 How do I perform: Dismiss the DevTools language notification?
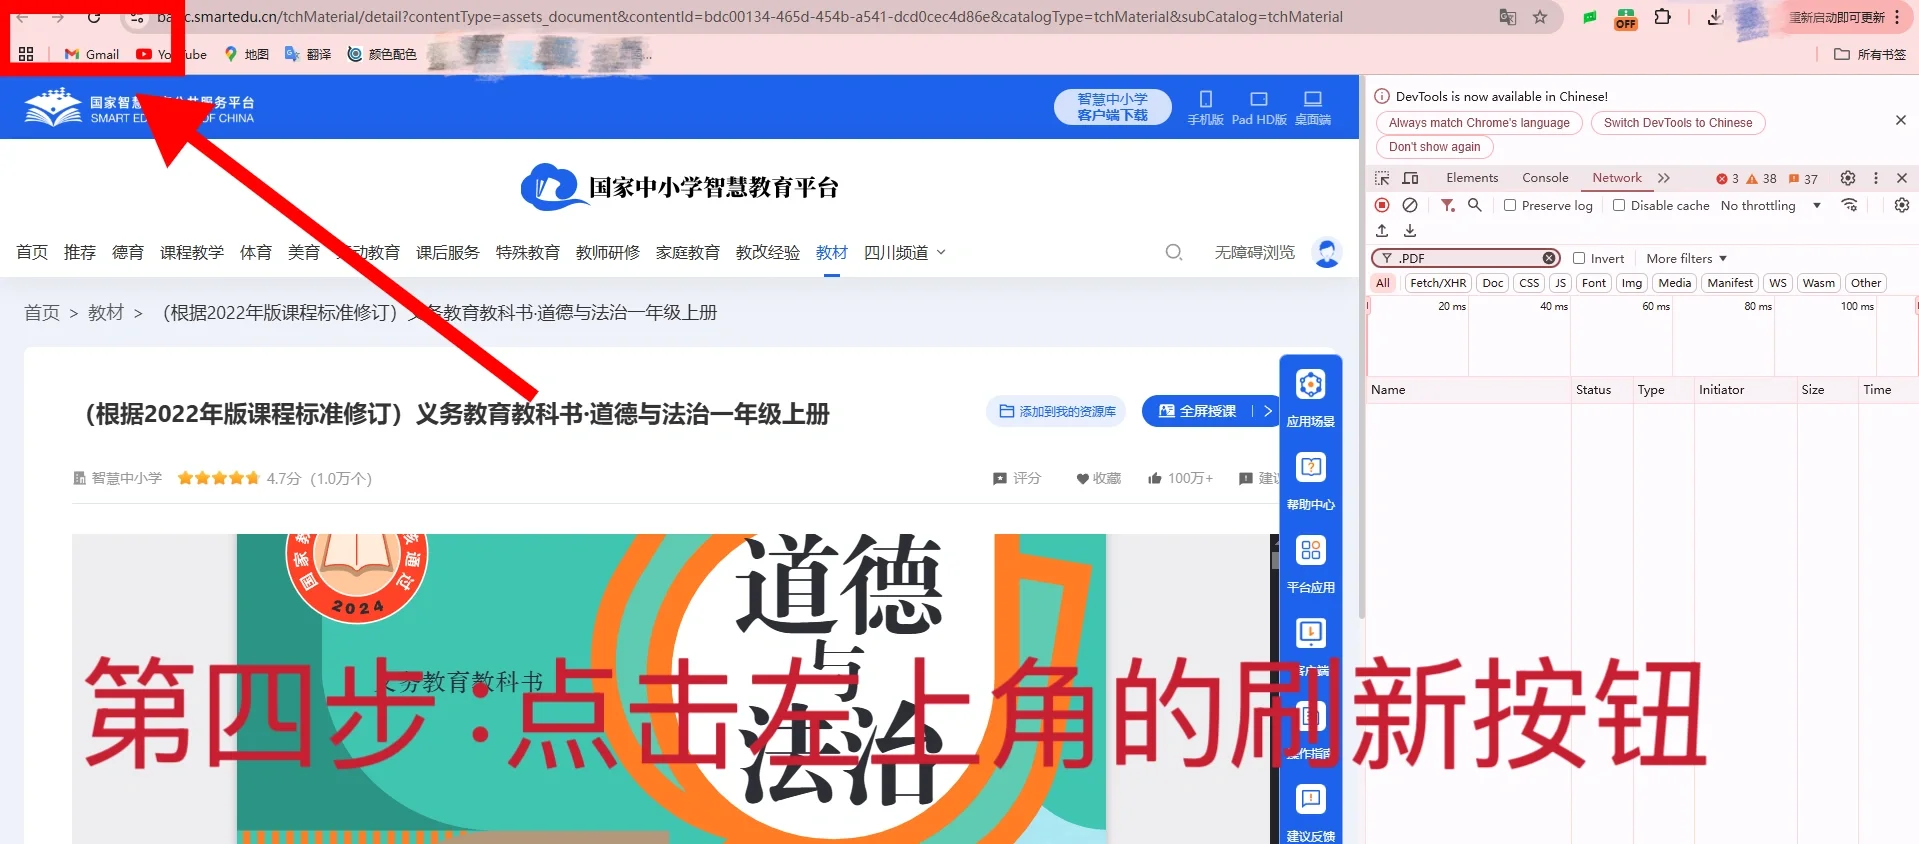click(x=1900, y=120)
